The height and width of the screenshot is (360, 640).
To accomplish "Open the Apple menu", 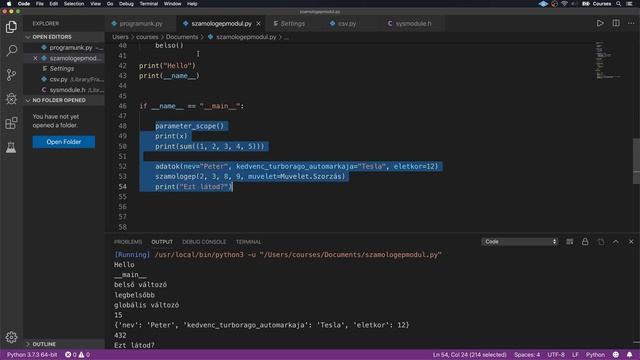I will (9, 4).
